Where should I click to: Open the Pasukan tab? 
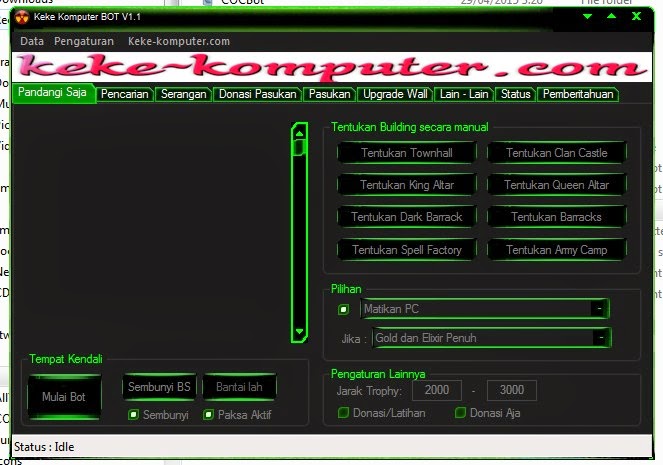329,94
